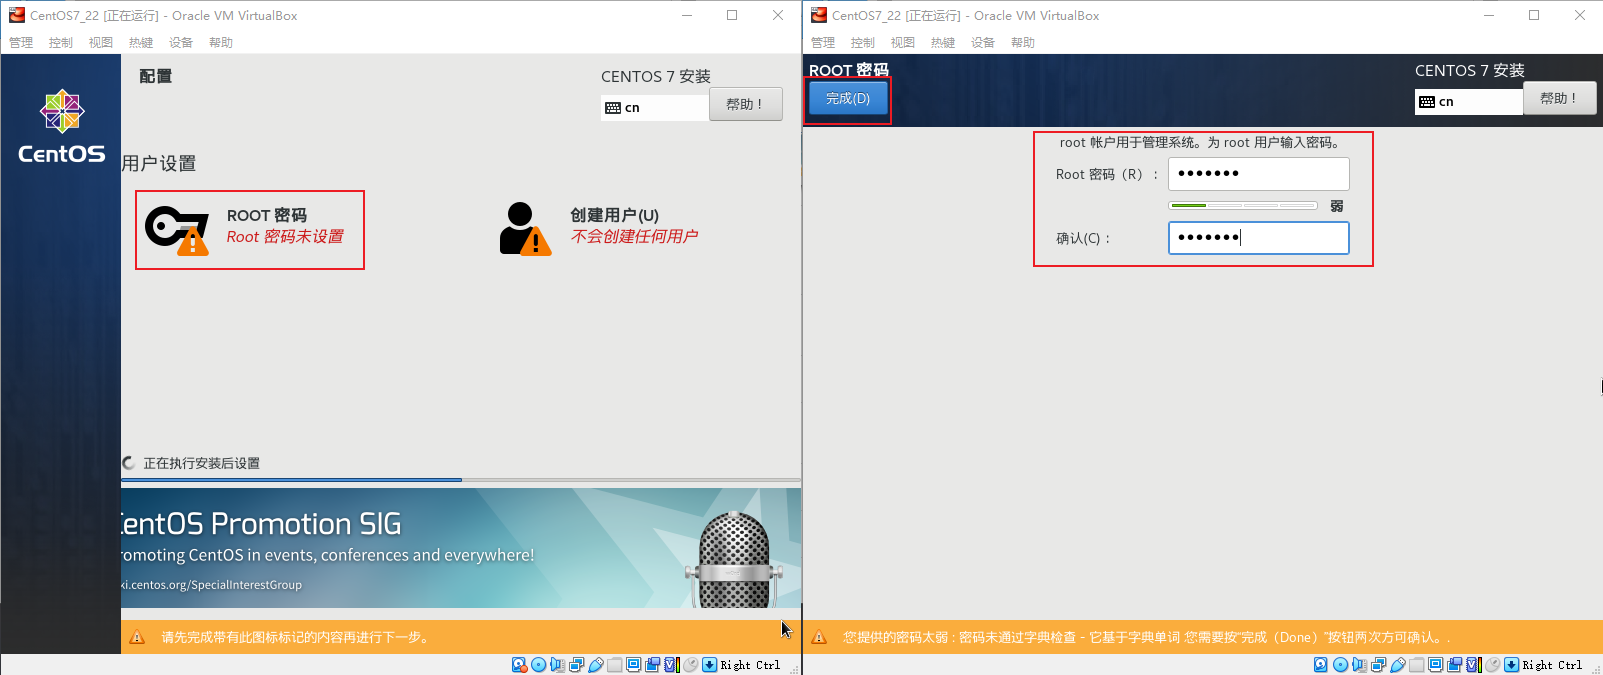Click optical disc icon in right window status bar
This screenshot has height=675, width=1603.
click(x=1341, y=665)
